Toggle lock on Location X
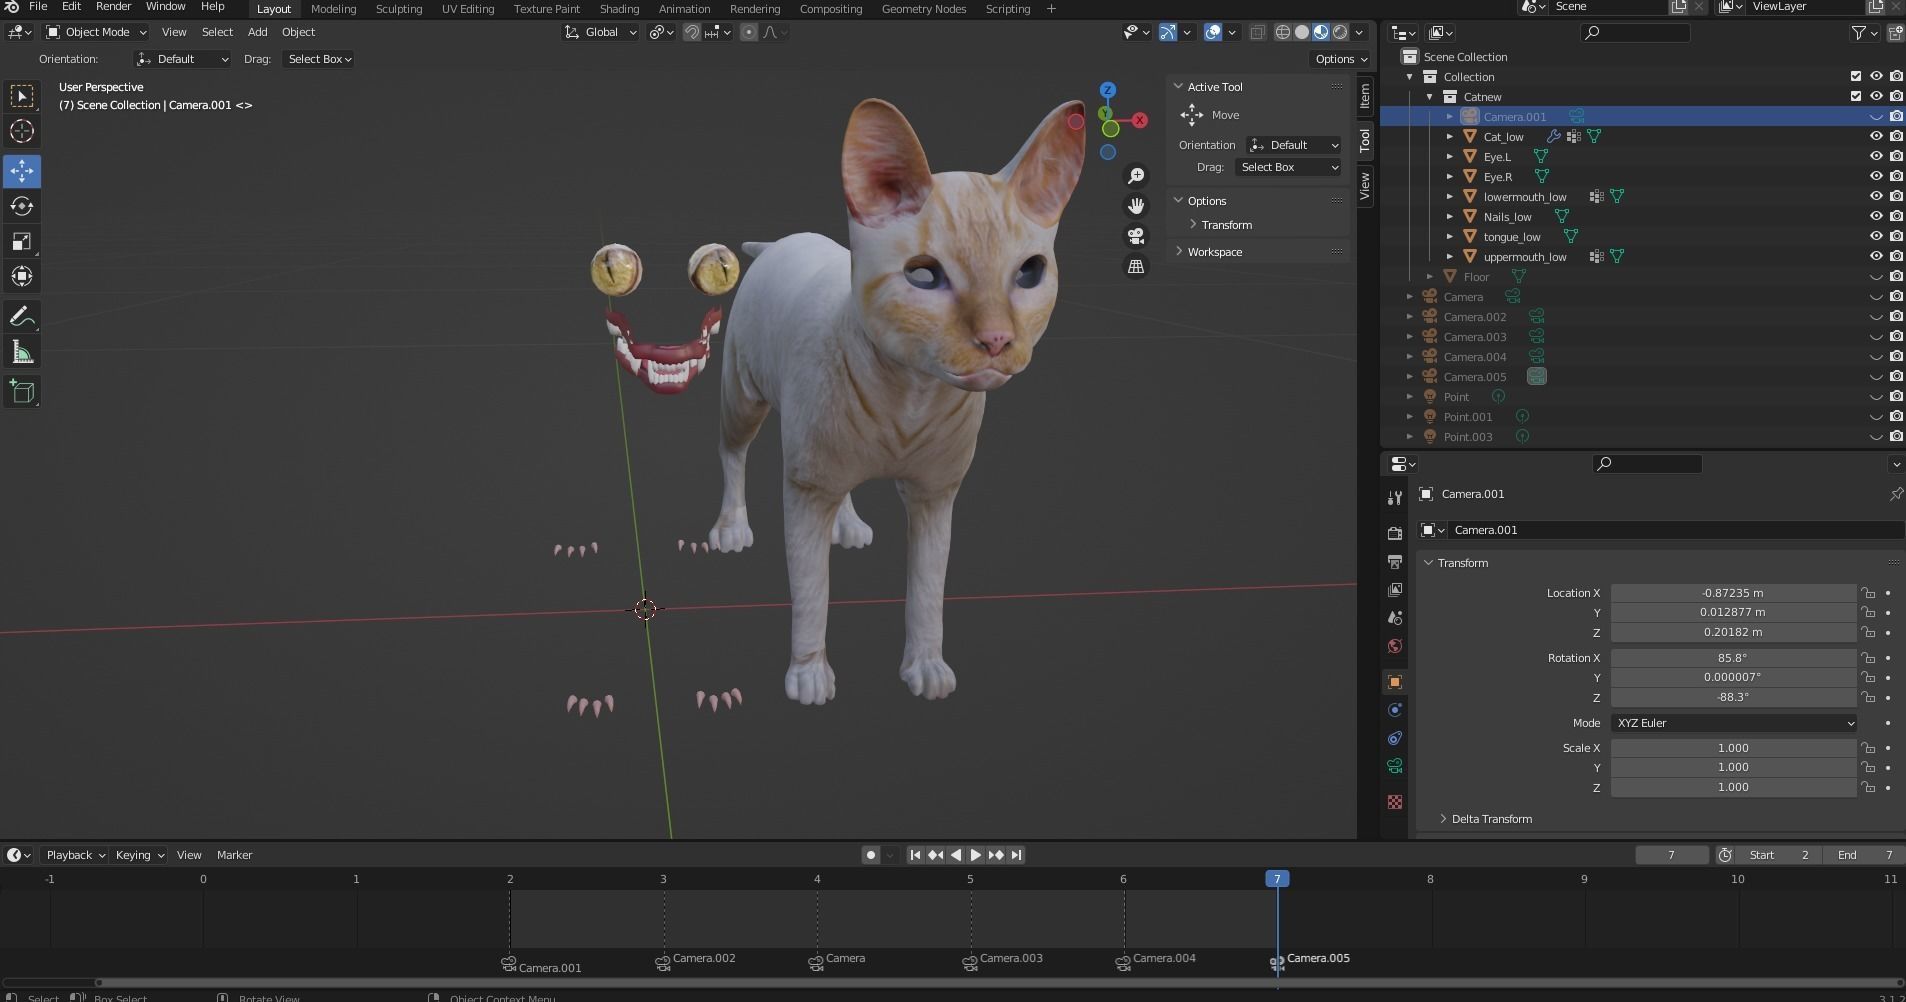The image size is (1906, 1002). click(1868, 593)
